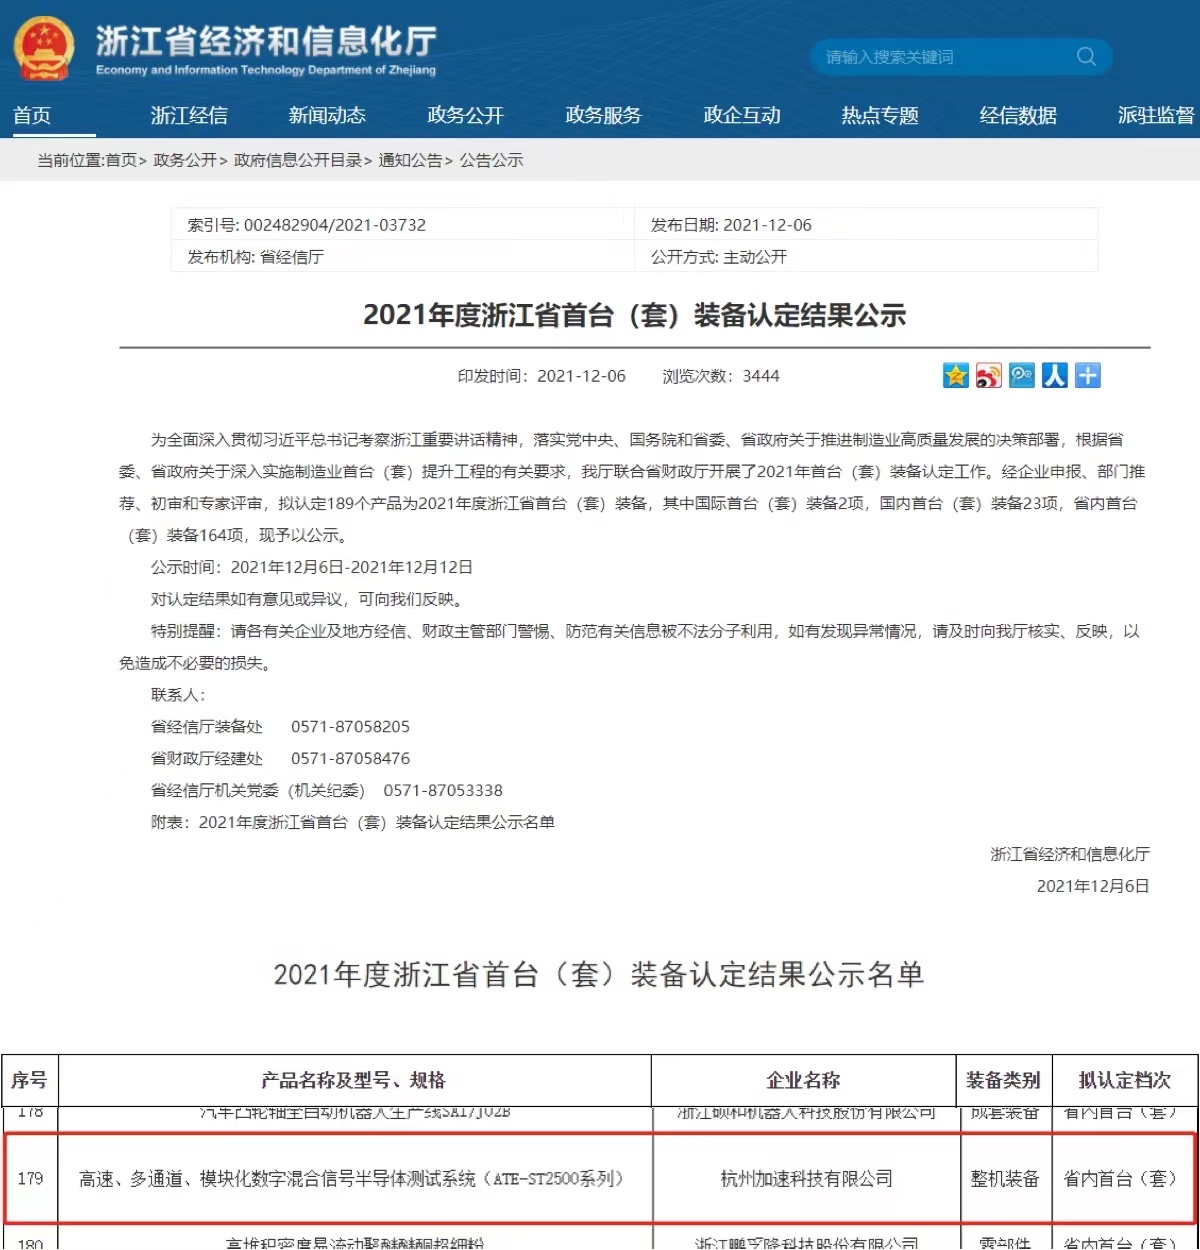Click the search magnifier icon

click(x=1086, y=57)
